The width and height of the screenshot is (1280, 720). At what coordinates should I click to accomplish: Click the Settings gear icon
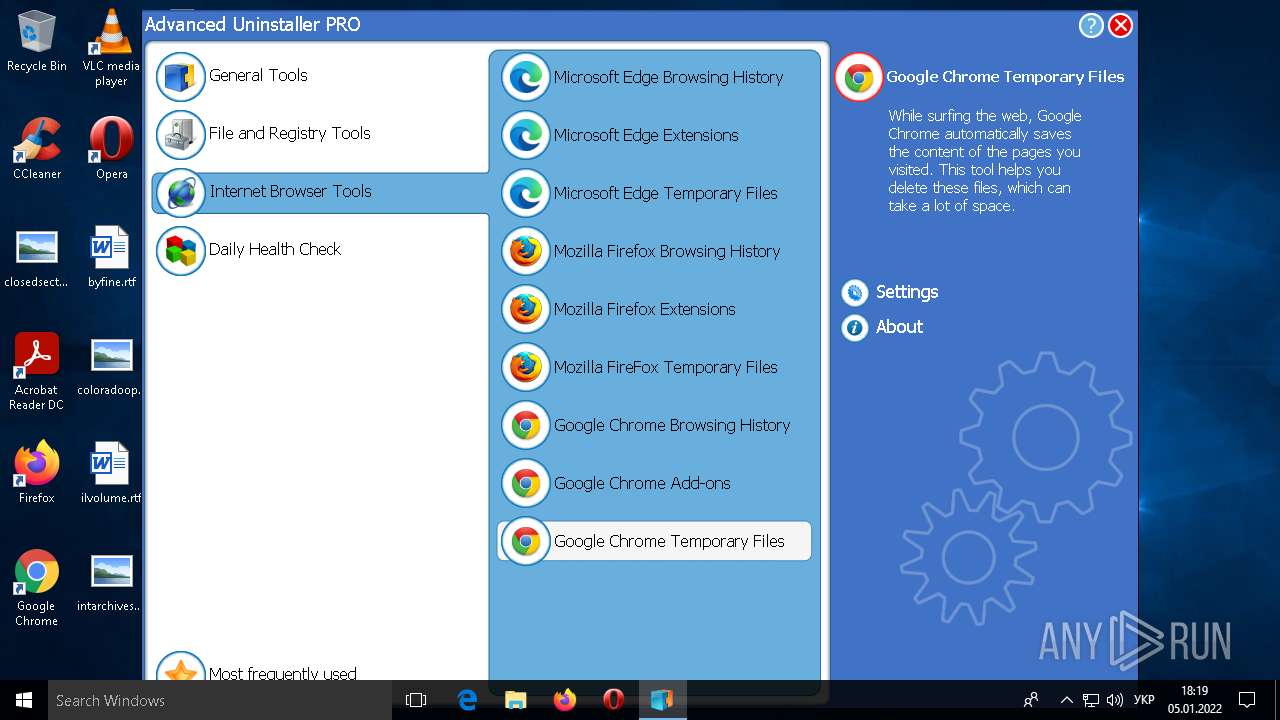pos(854,292)
